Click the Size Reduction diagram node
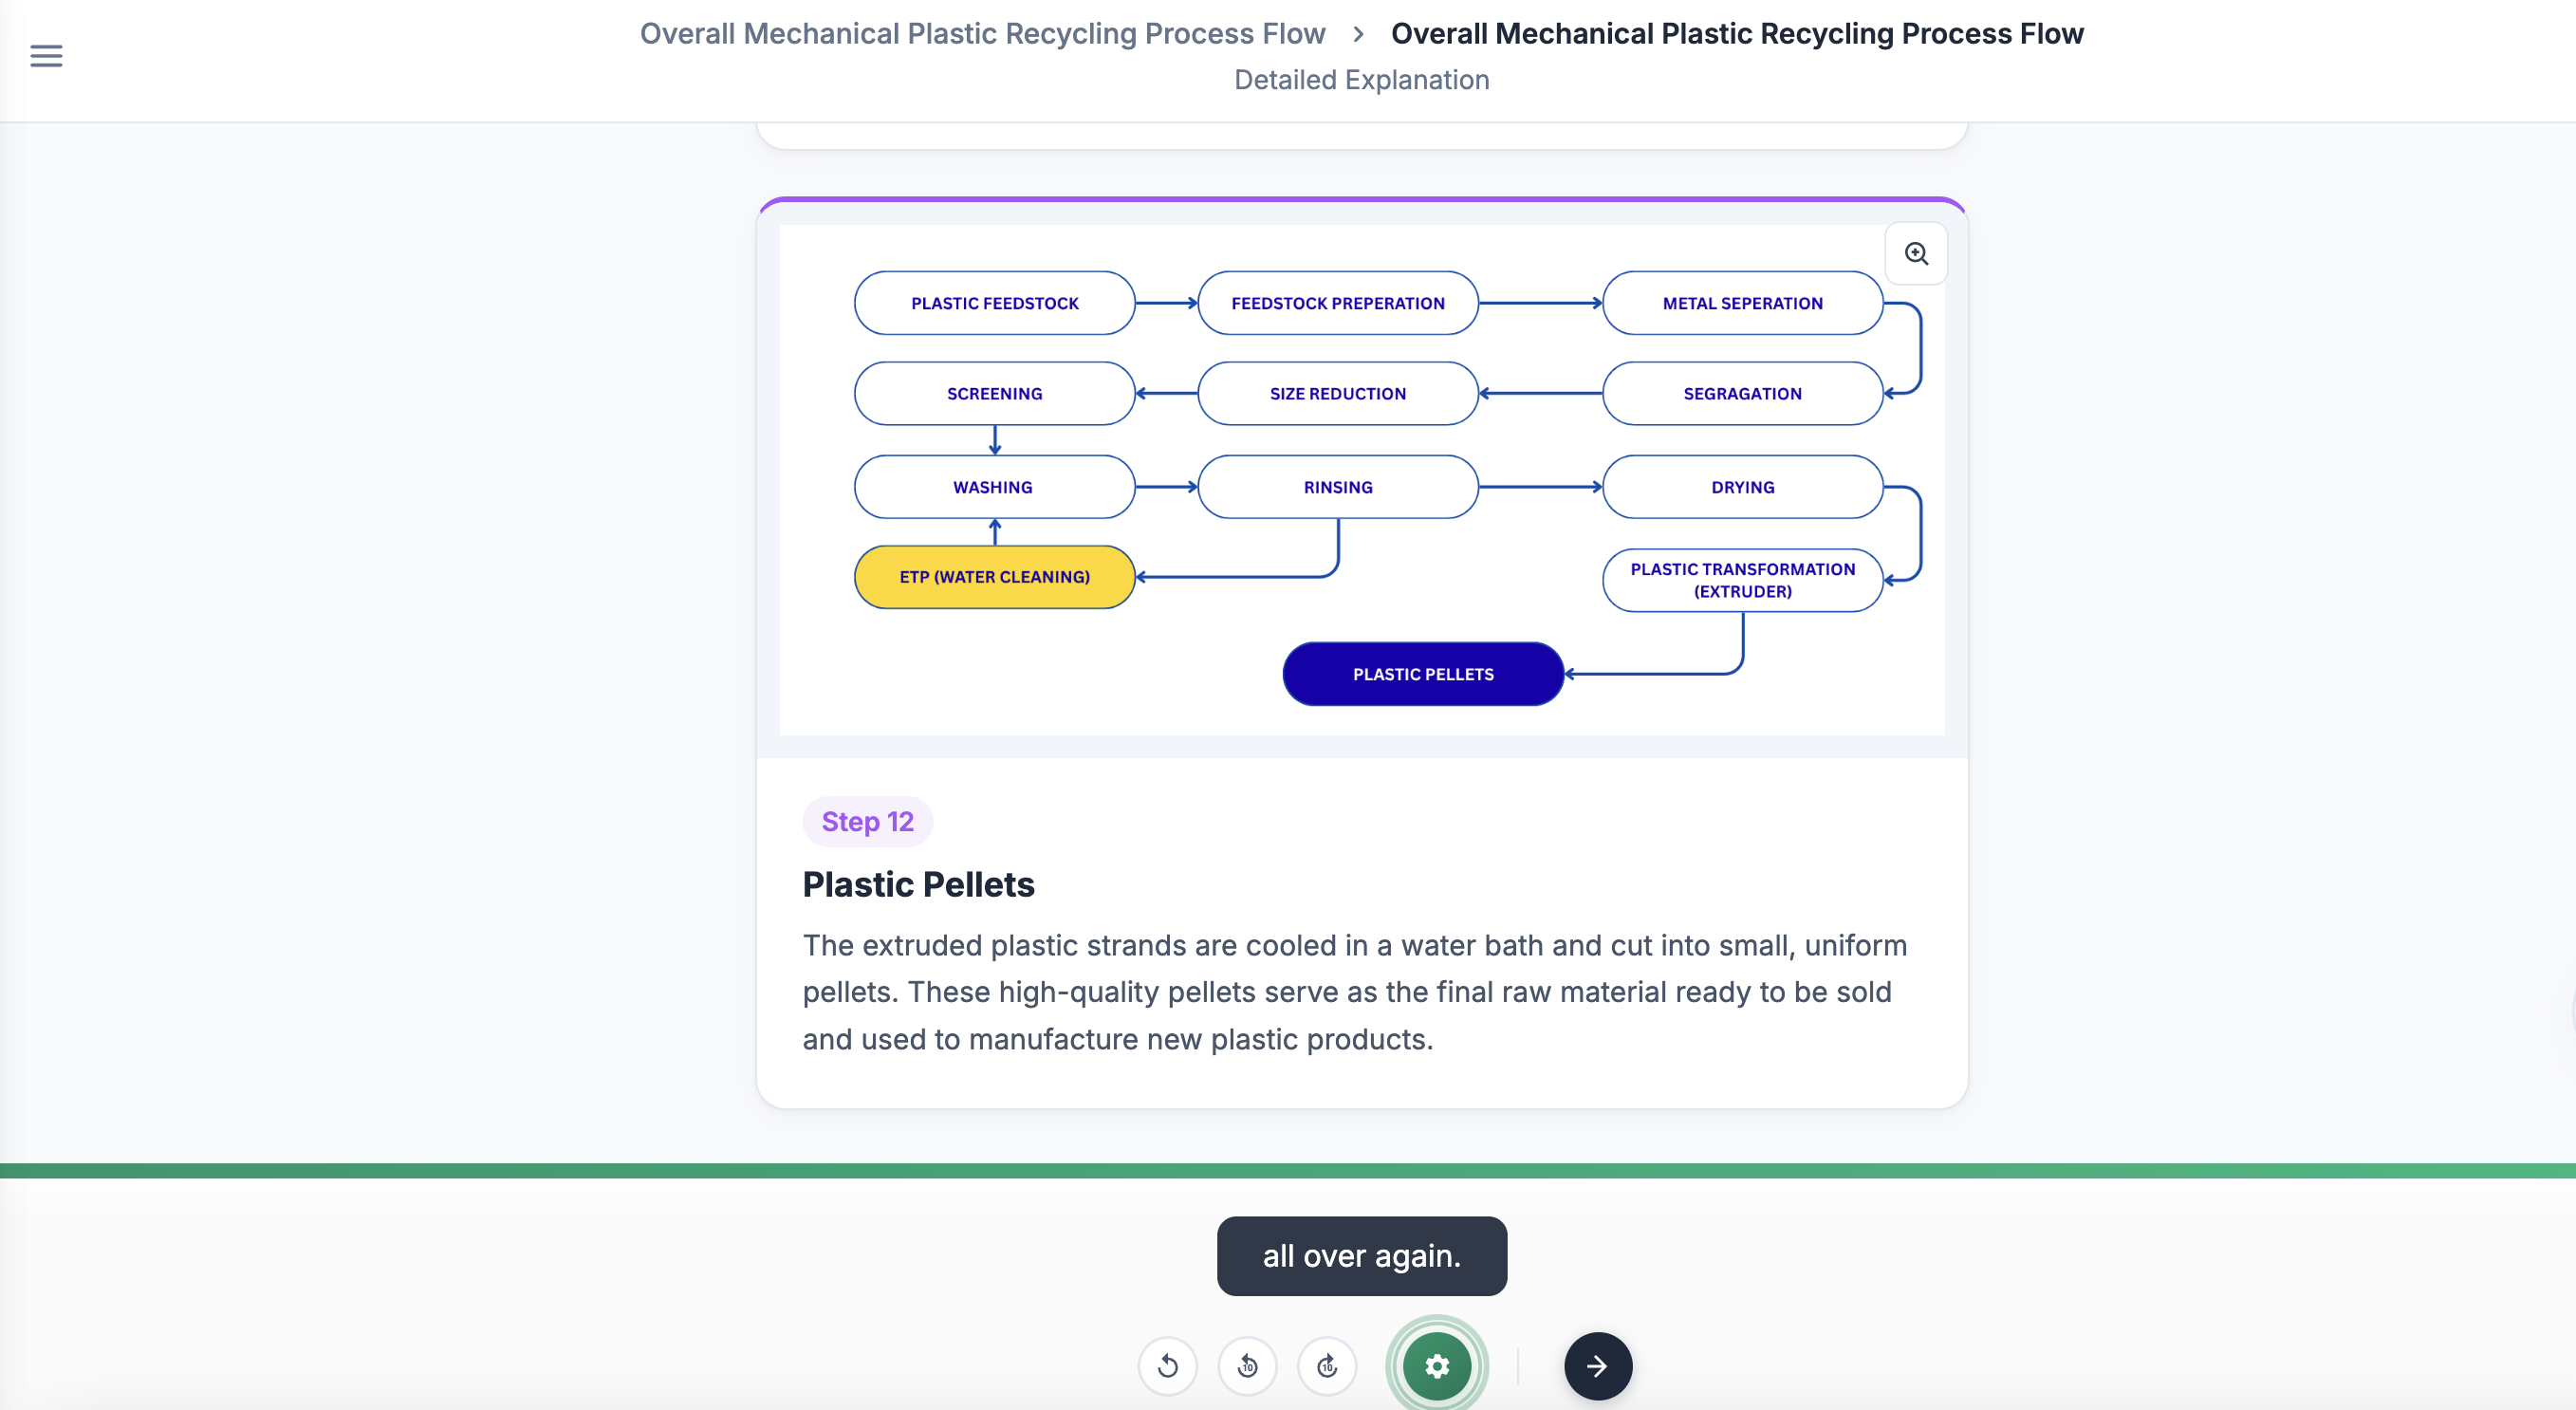 [1337, 394]
